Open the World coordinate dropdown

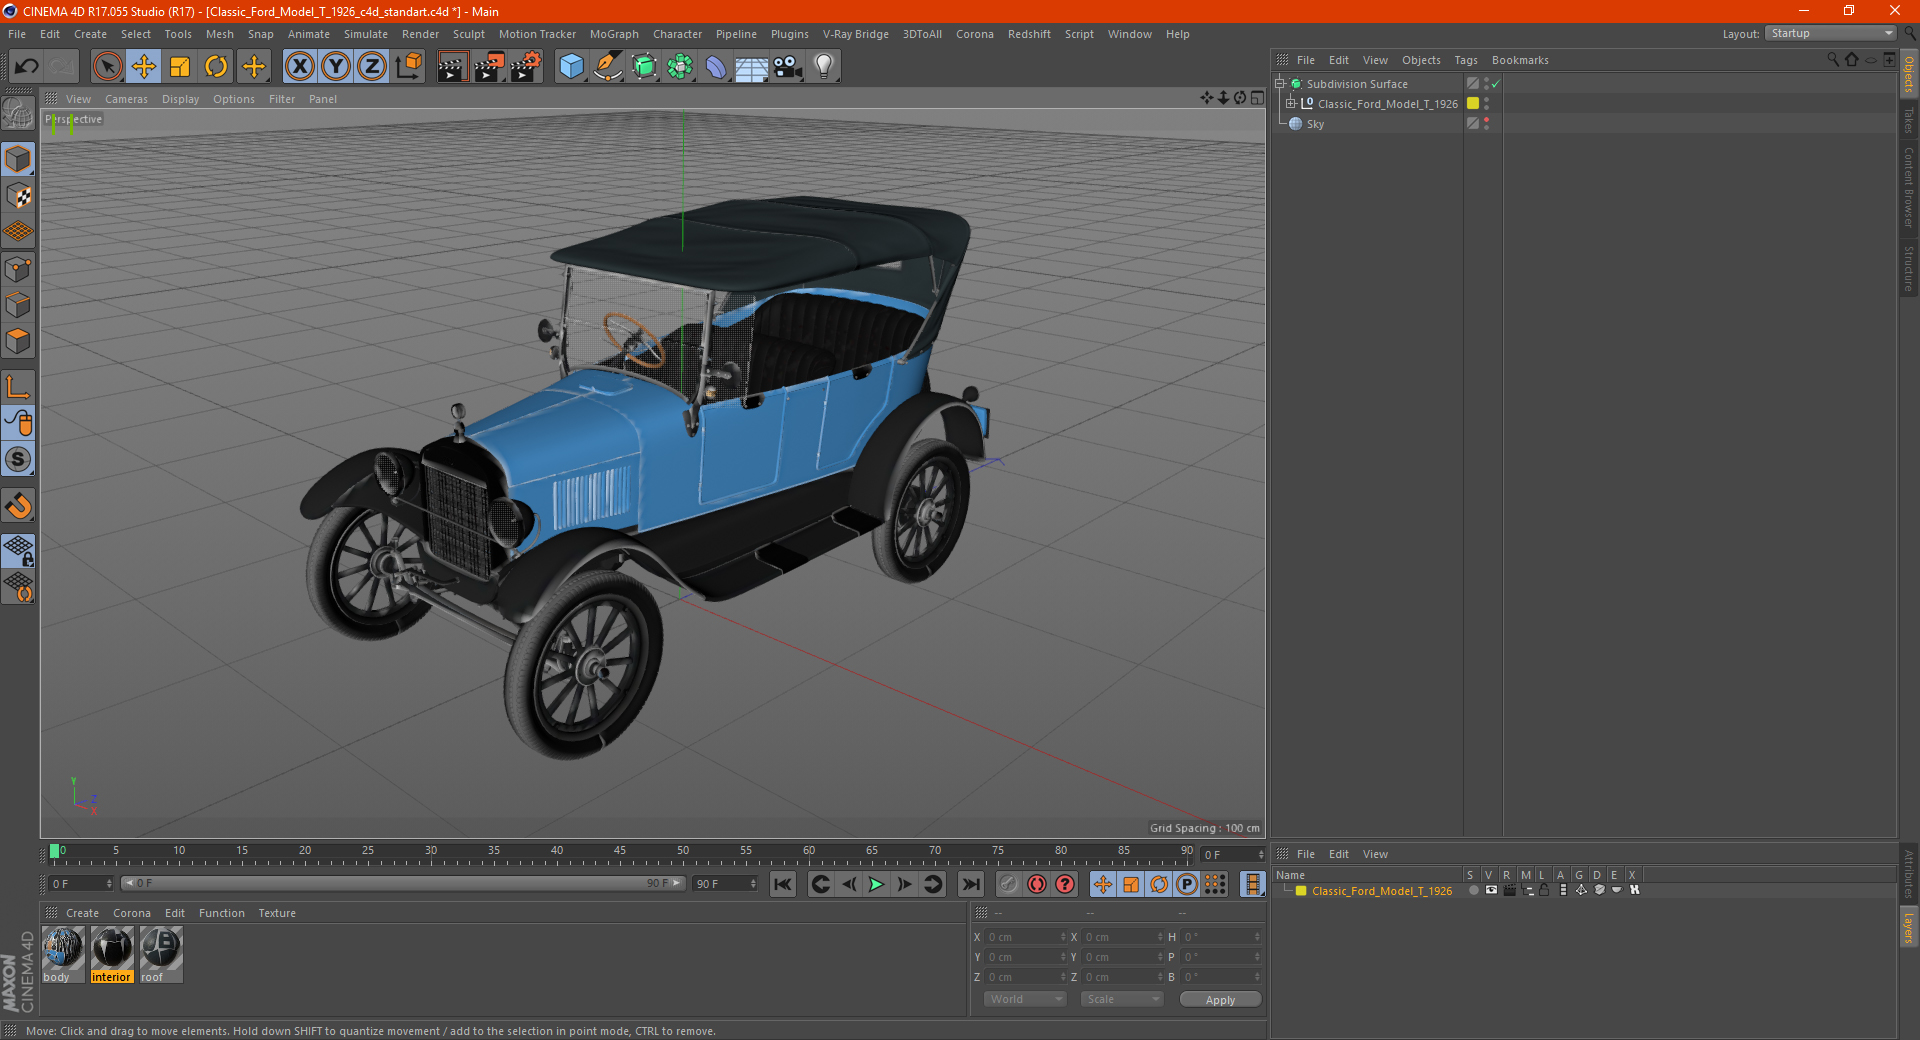(1025, 999)
